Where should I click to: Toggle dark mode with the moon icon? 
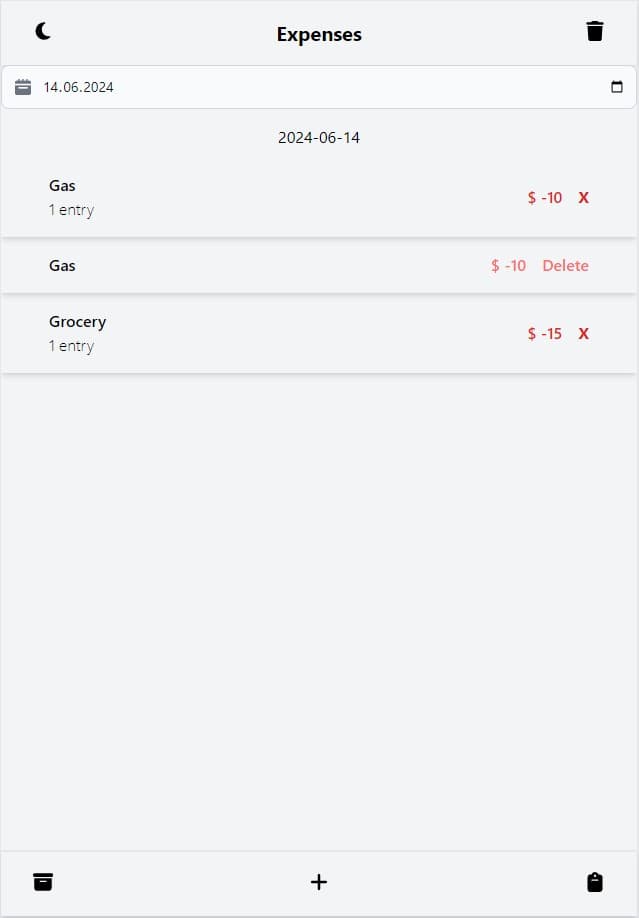click(x=44, y=31)
